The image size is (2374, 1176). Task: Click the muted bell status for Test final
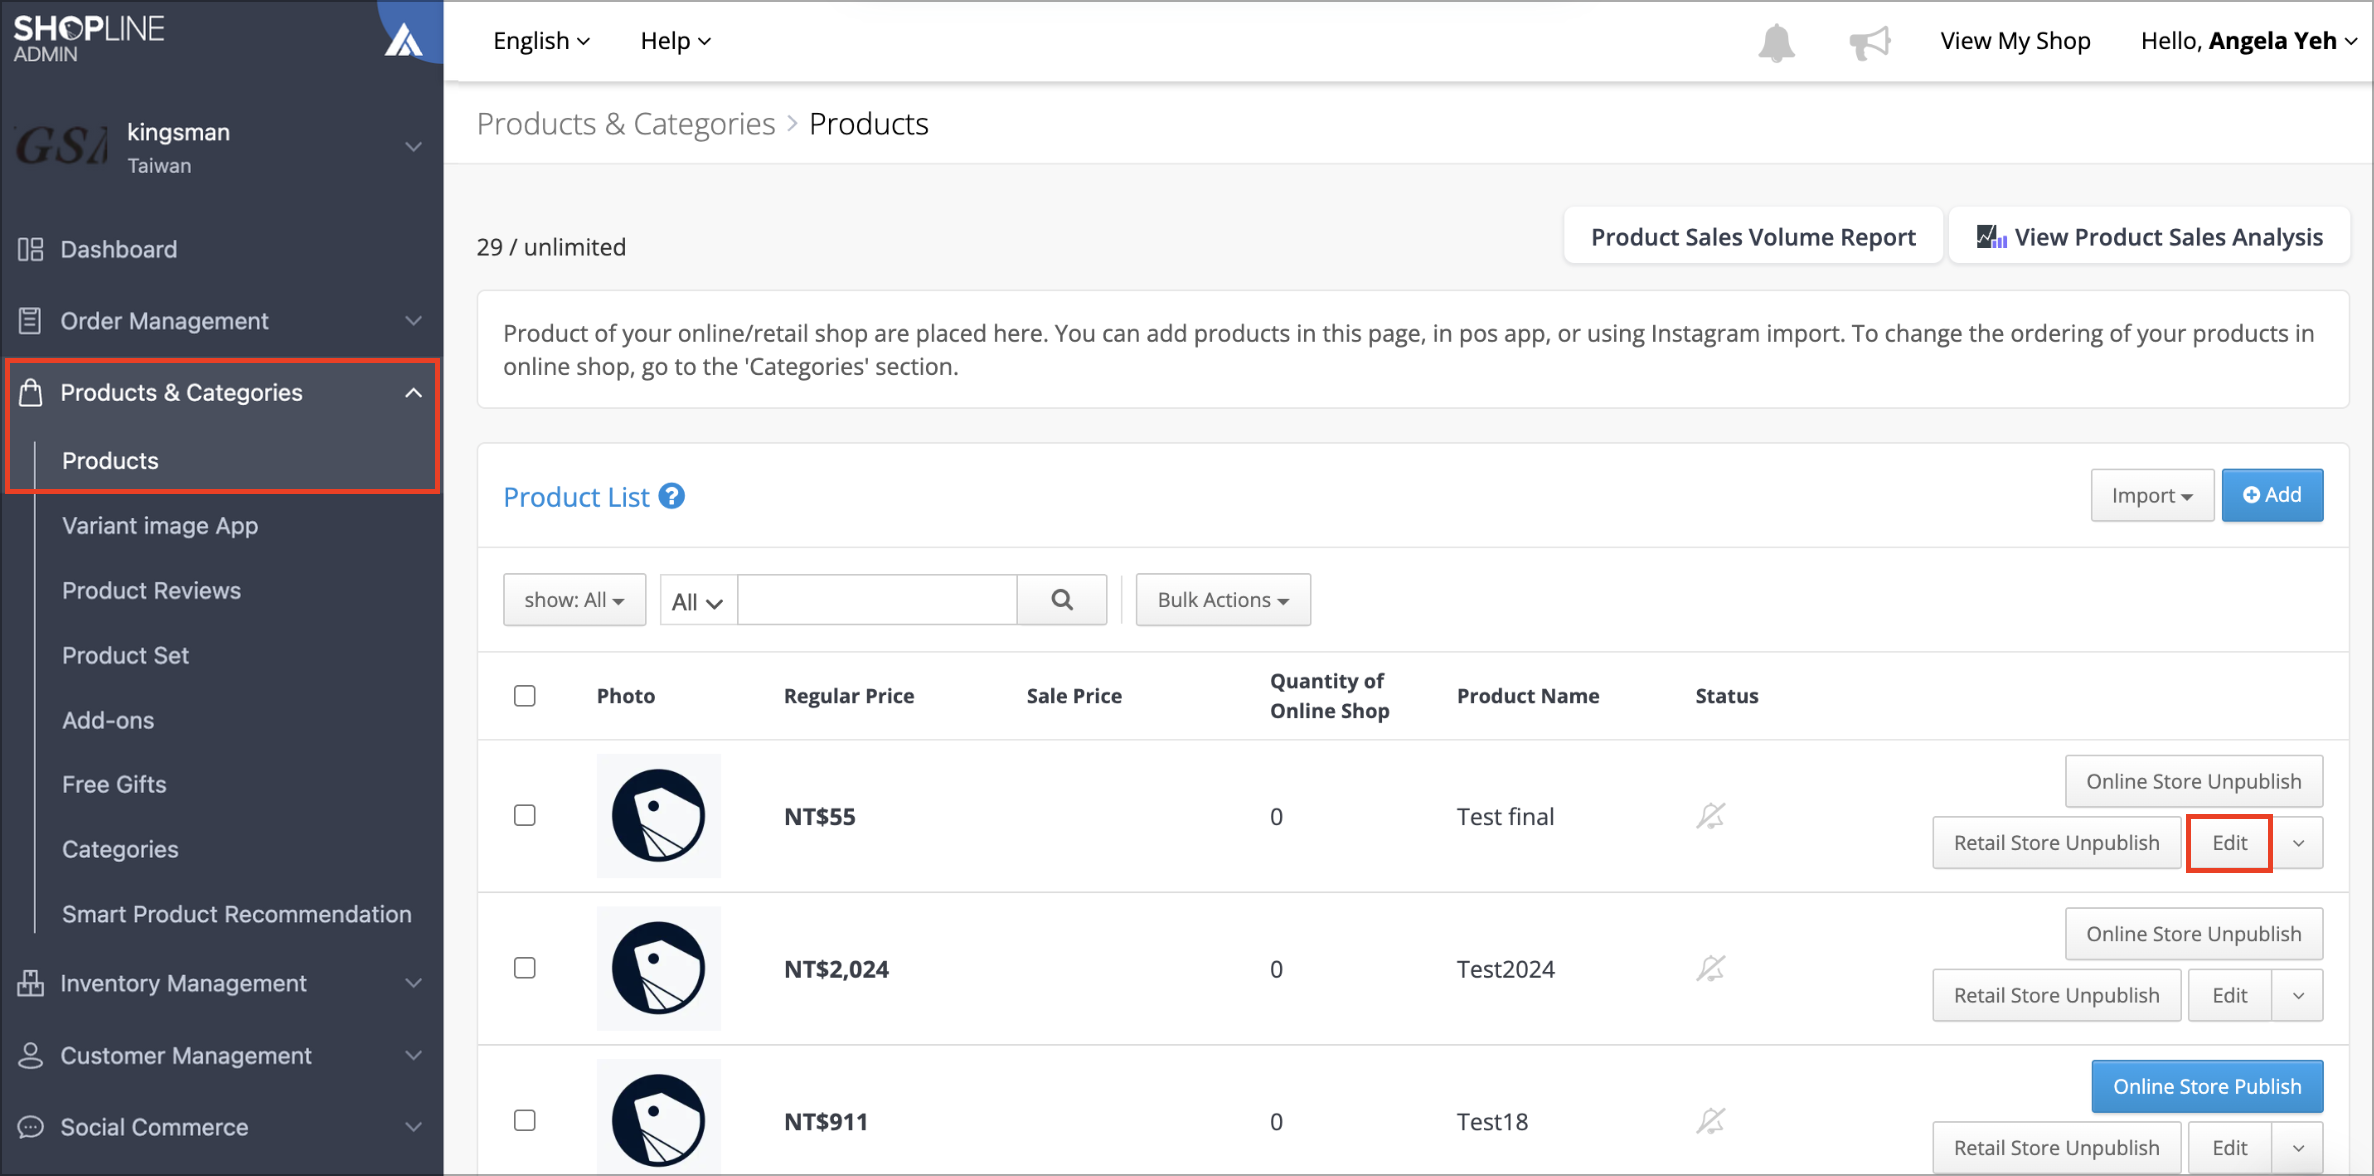[1710, 816]
